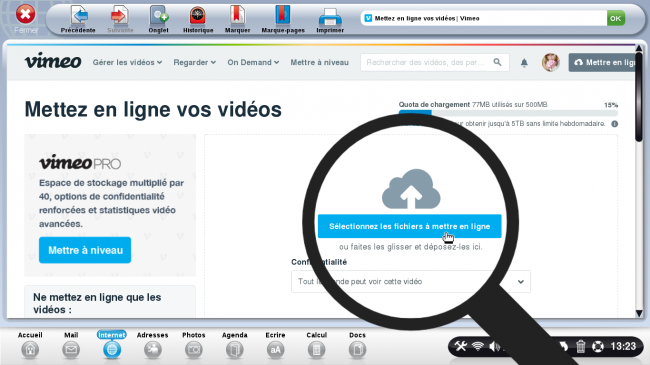Click the tools settings tray icon
This screenshot has height=365, width=650.
coord(461,346)
